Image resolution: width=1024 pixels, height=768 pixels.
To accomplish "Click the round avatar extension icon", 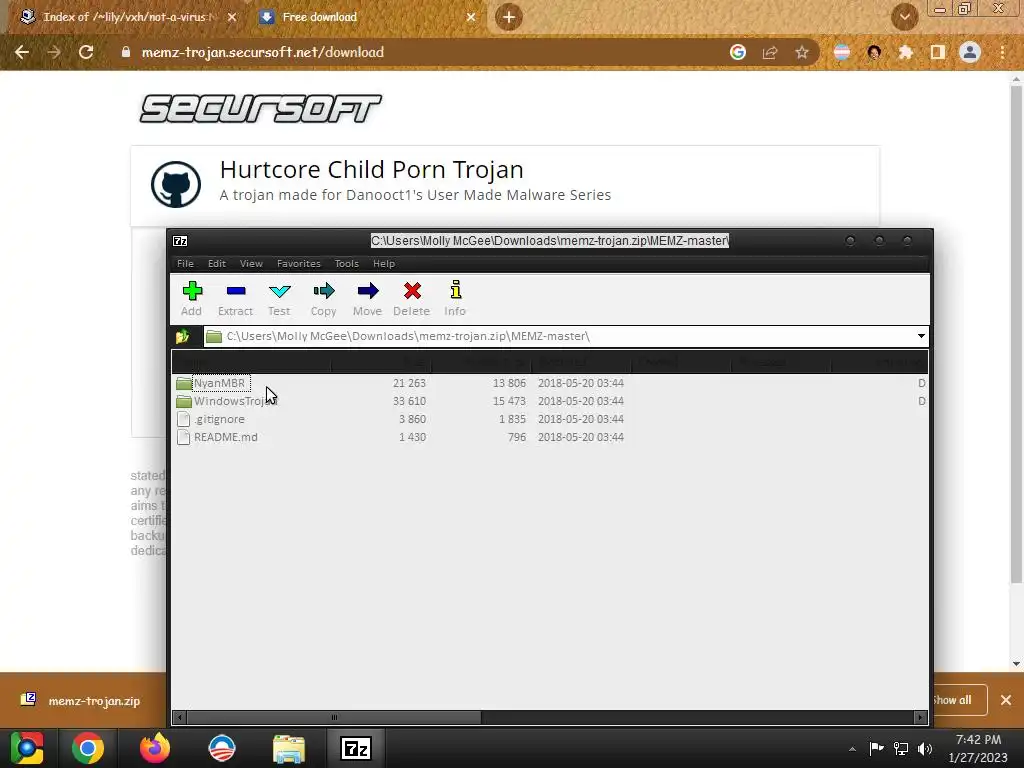I will point(874,52).
